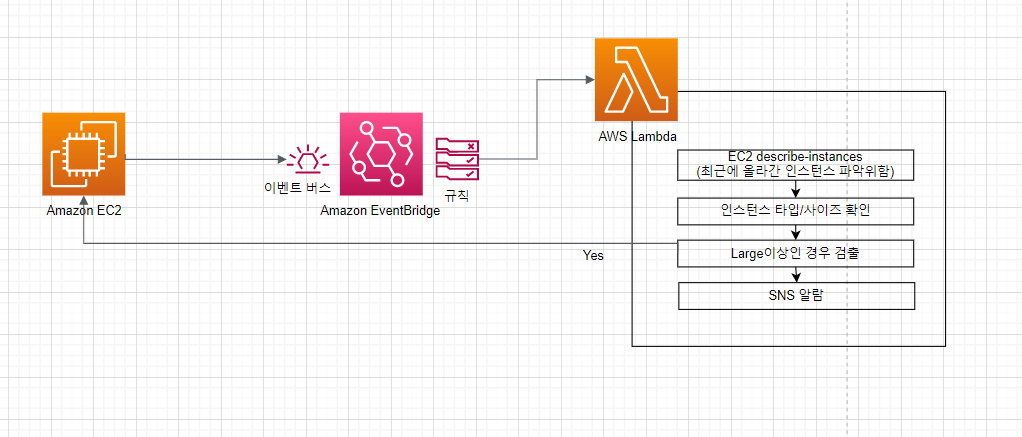1022x437 pixels.
Task: Select the 'Large이상인 경우 검출' step box
Action: pyautogui.click(x=795, y=253)
